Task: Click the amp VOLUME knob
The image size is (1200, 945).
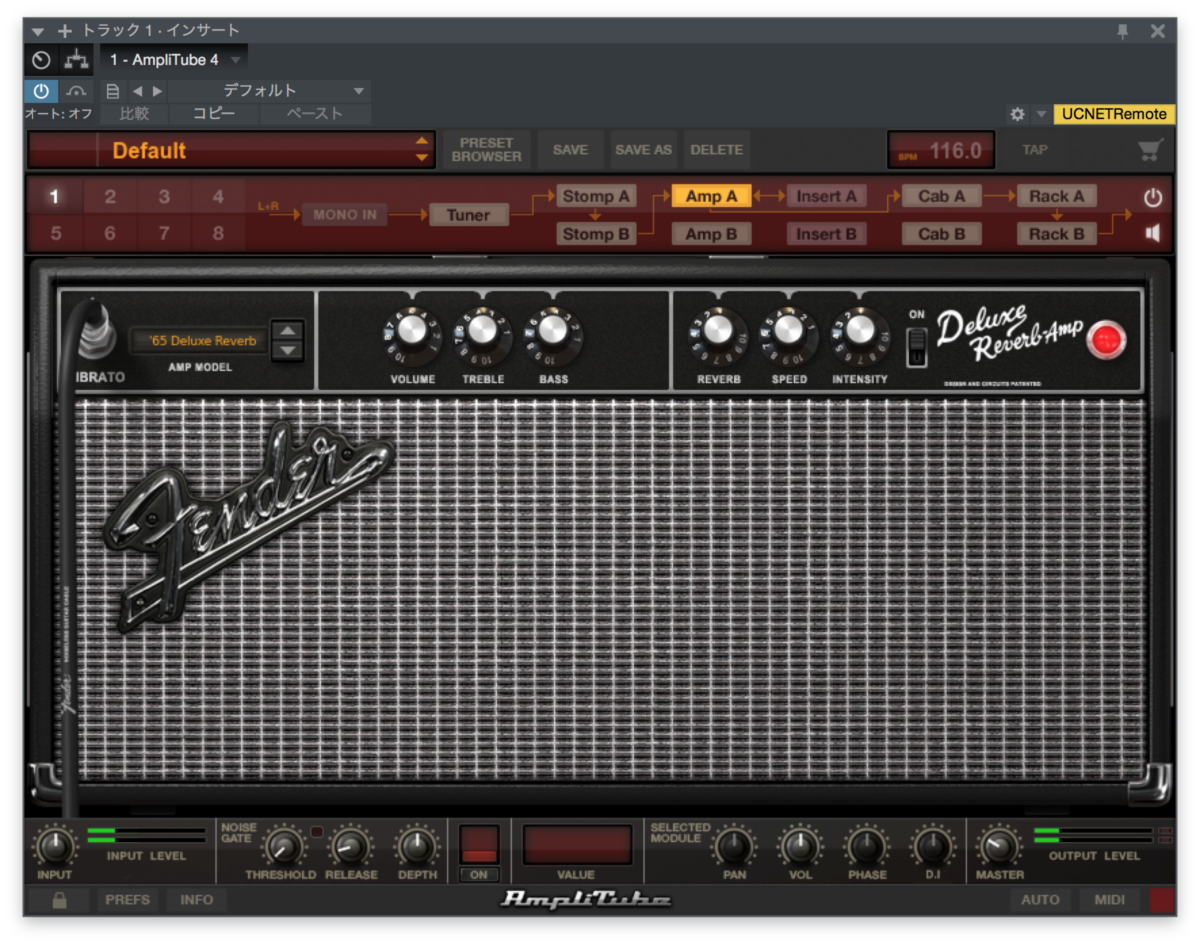Action: (412, 333)
